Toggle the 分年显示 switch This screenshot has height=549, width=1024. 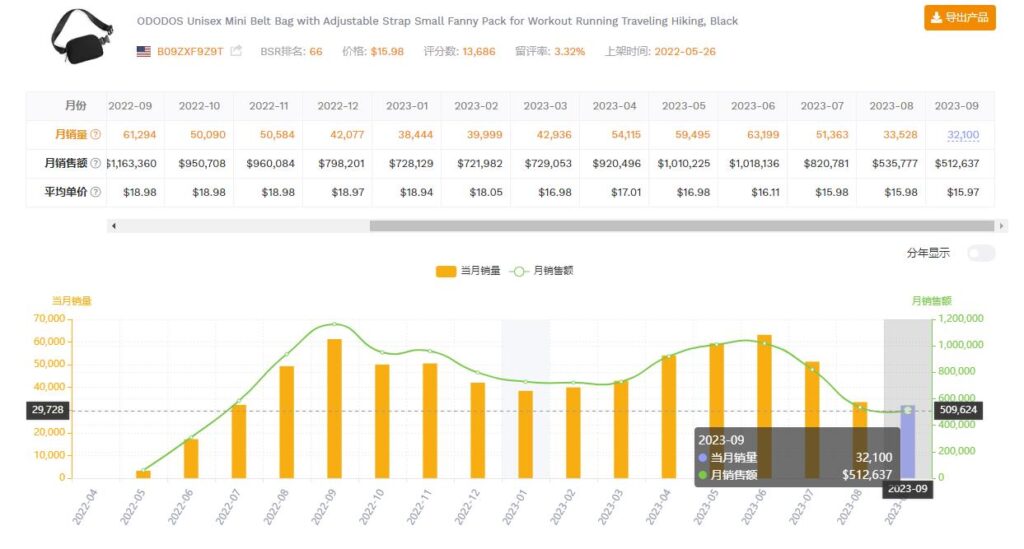click(x=980, y=253)
